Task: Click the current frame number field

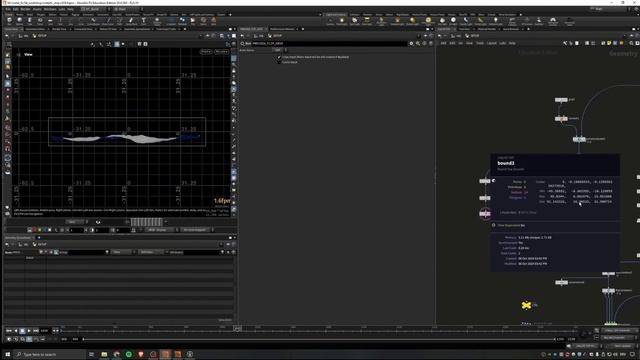Action: (44, 331)
